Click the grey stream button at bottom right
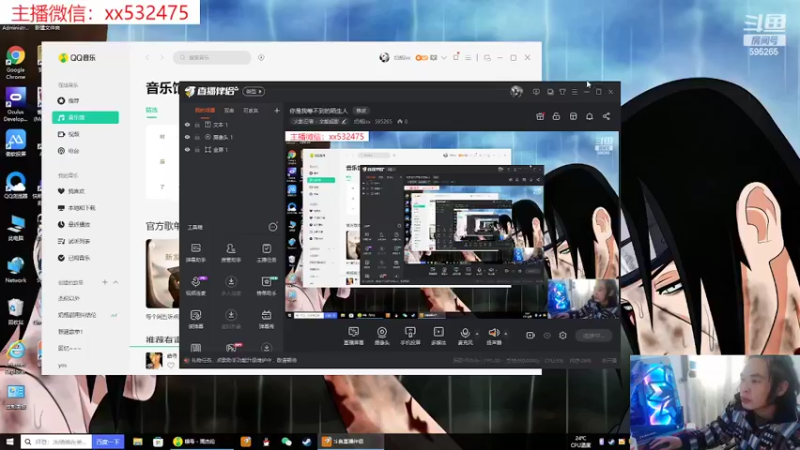The width and height of the screenshot is (800, 450). [594, 336]
